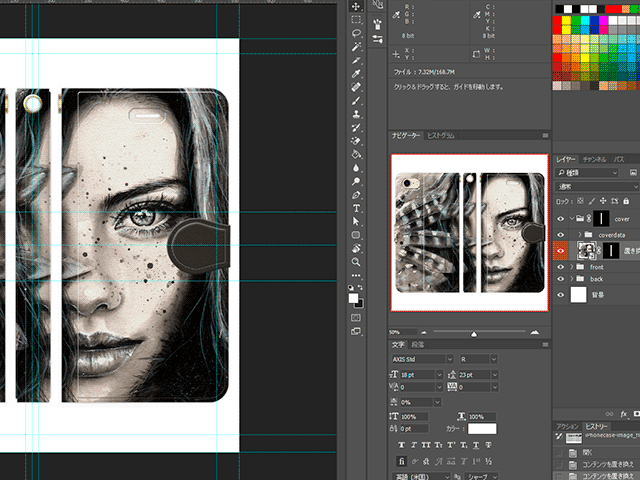Click the navigator zoom slider handle

pyautogui.click(x=474, y=333)
